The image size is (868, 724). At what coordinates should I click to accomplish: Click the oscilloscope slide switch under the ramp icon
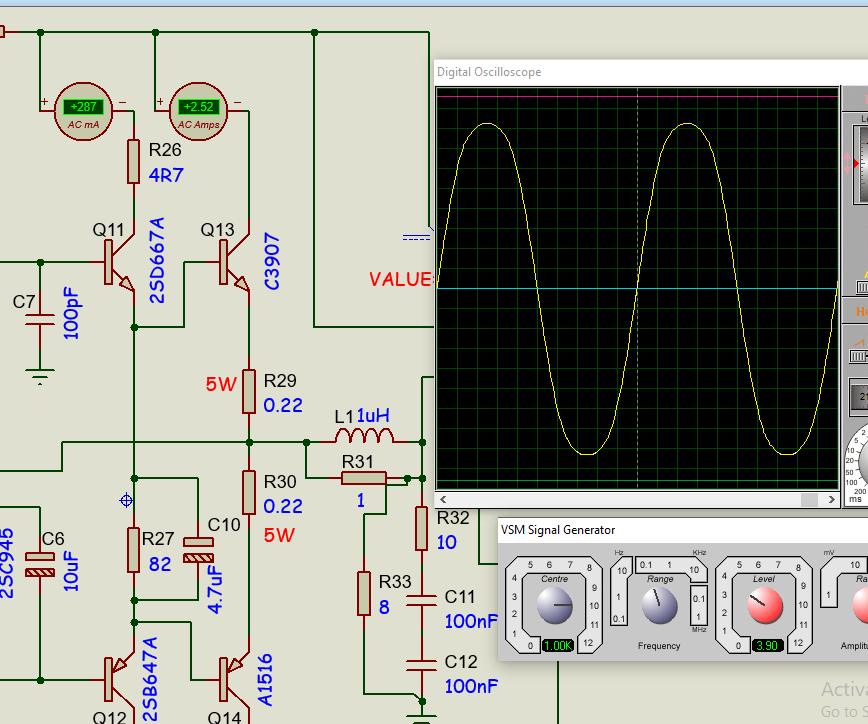pyautogui.click(x=859, y=356)
